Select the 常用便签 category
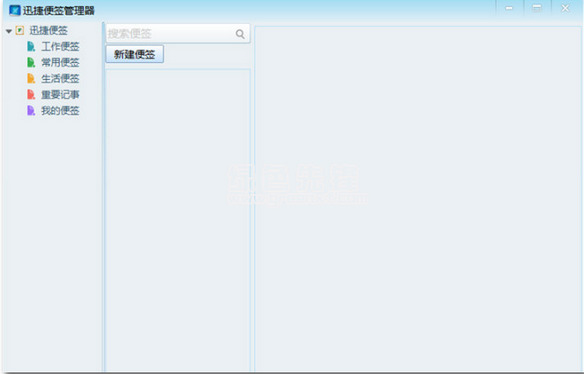The width and height of the screenshot is (584, 374). [x=60, y=63]
